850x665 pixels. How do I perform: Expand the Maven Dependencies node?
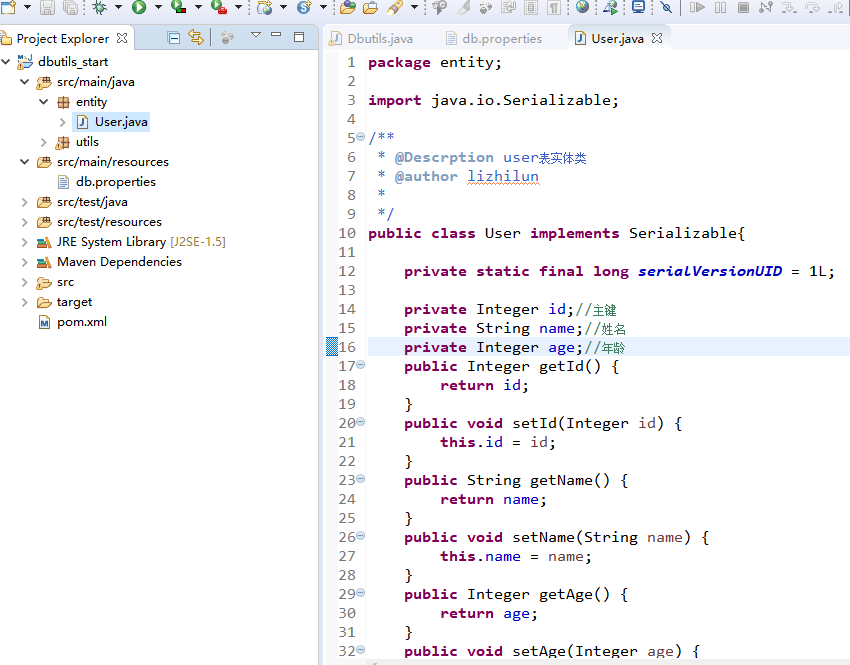coord(25,262)
